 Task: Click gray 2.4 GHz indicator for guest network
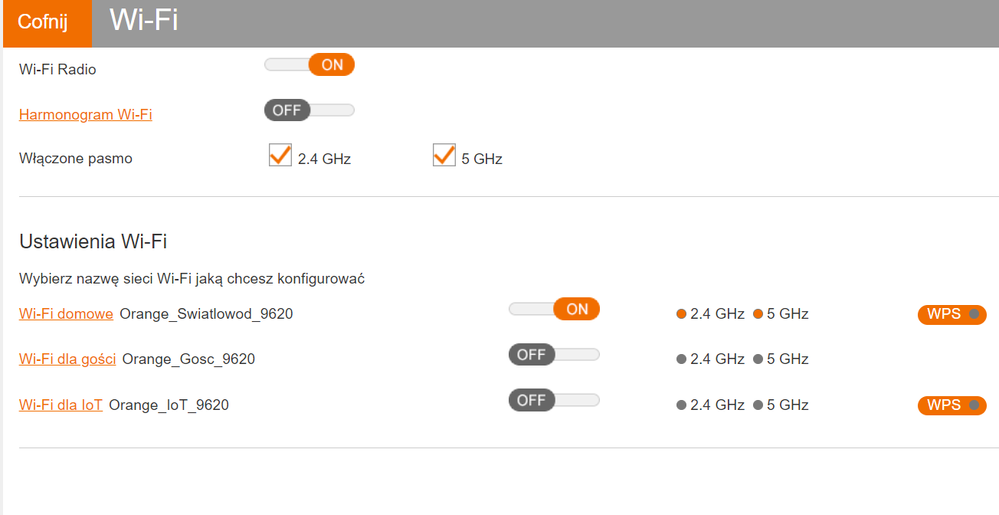(x=682, y=359)
